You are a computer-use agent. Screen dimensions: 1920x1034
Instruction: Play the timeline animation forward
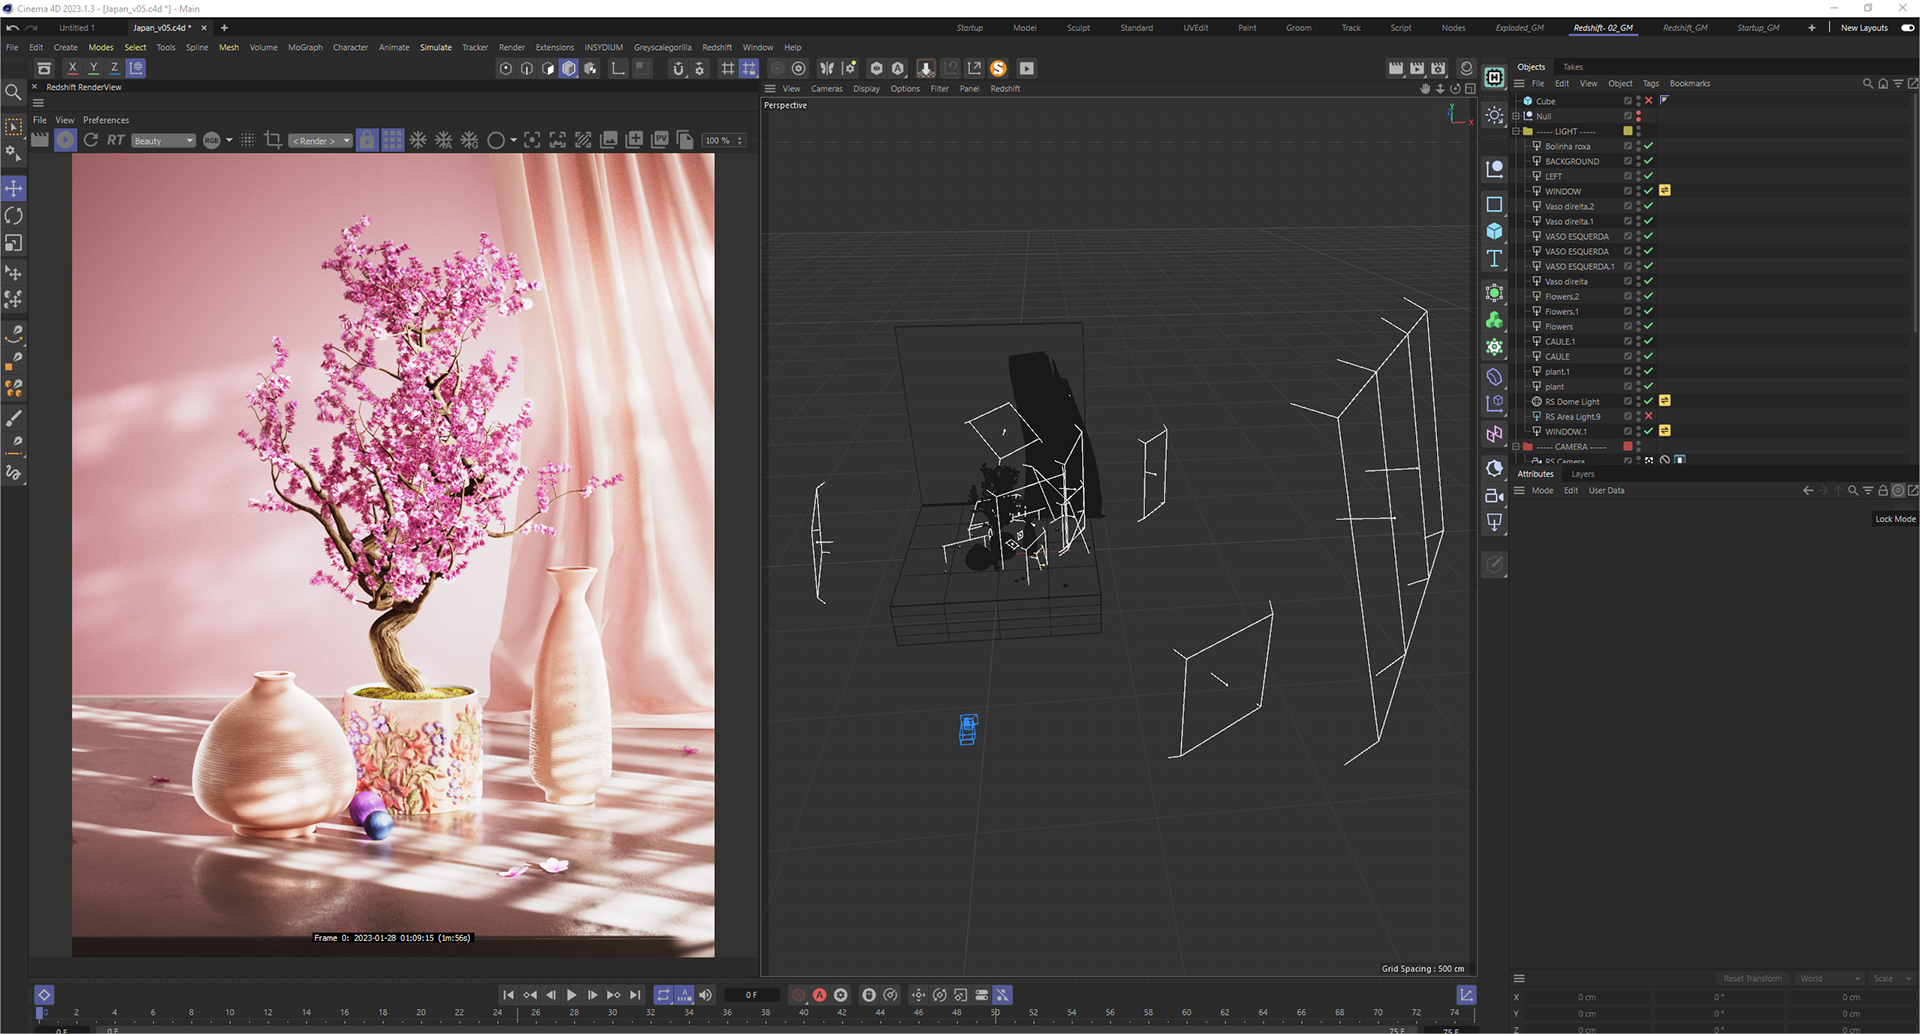(x=571, y=995)
